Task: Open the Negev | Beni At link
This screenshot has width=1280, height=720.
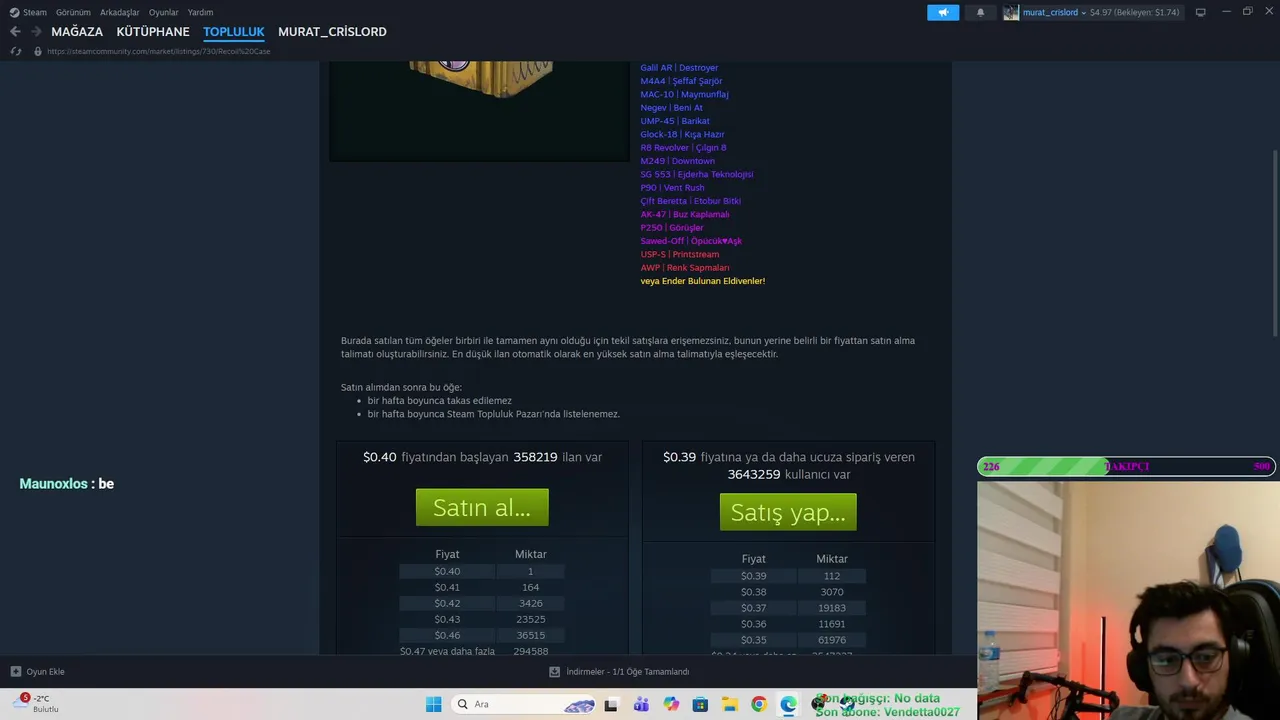Action: pyautogui.click(x=671, y=108)
